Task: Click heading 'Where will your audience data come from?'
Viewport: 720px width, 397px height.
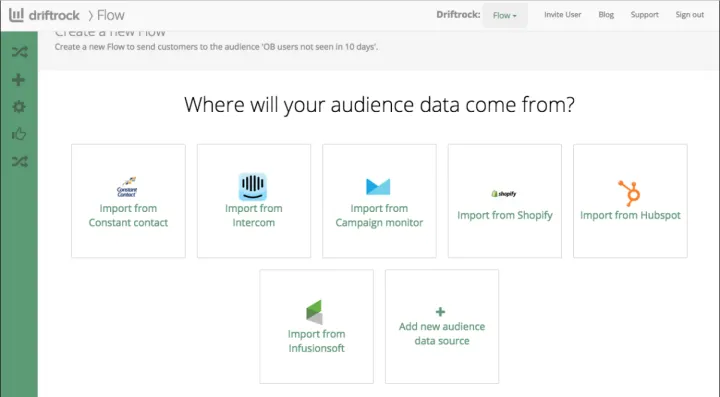Action: tap(379, 105)
